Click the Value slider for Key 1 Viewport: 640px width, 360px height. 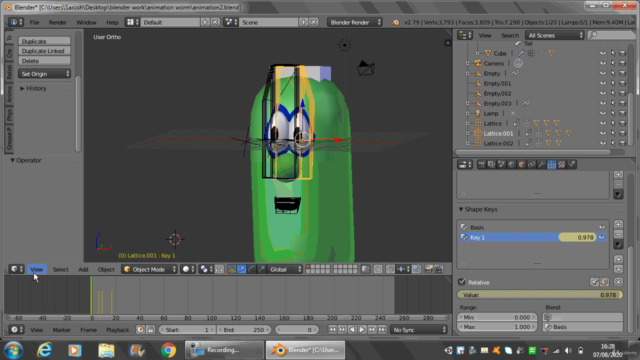(540, 295)
